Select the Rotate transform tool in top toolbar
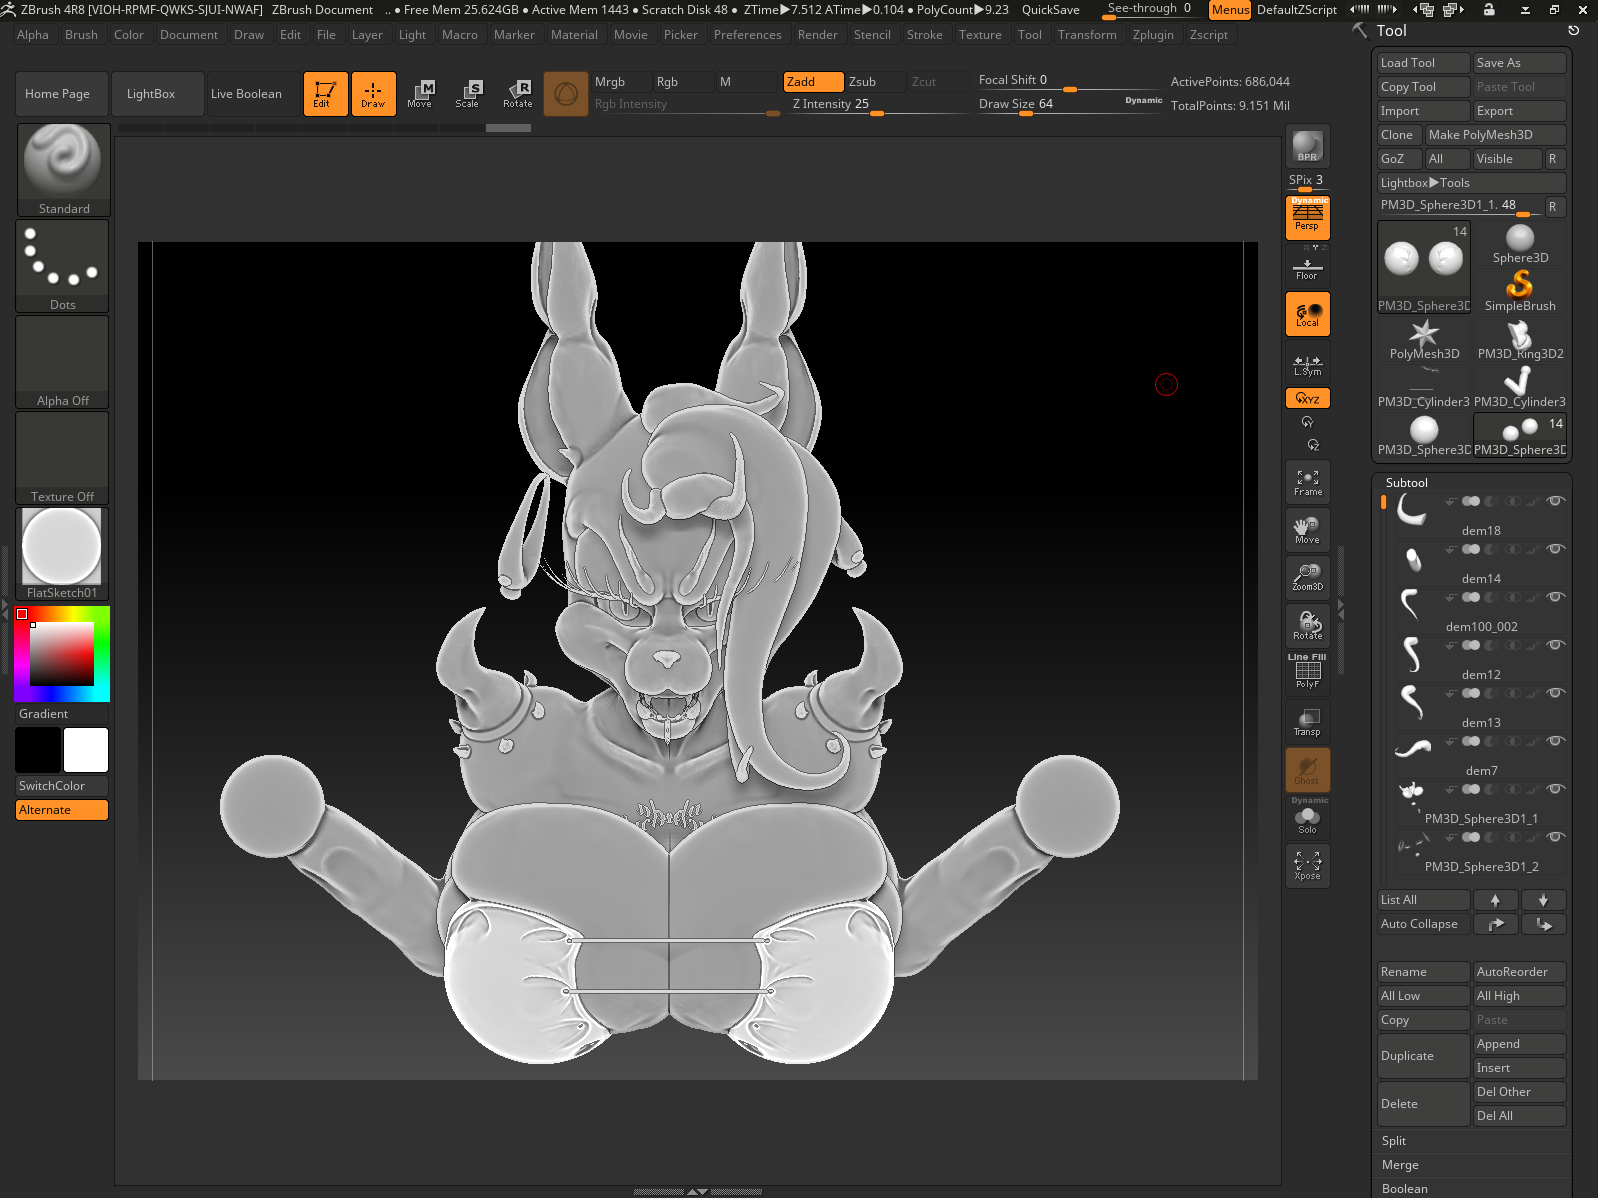Viewport: 1599px width, 1200px height. [x=517, y=94]
